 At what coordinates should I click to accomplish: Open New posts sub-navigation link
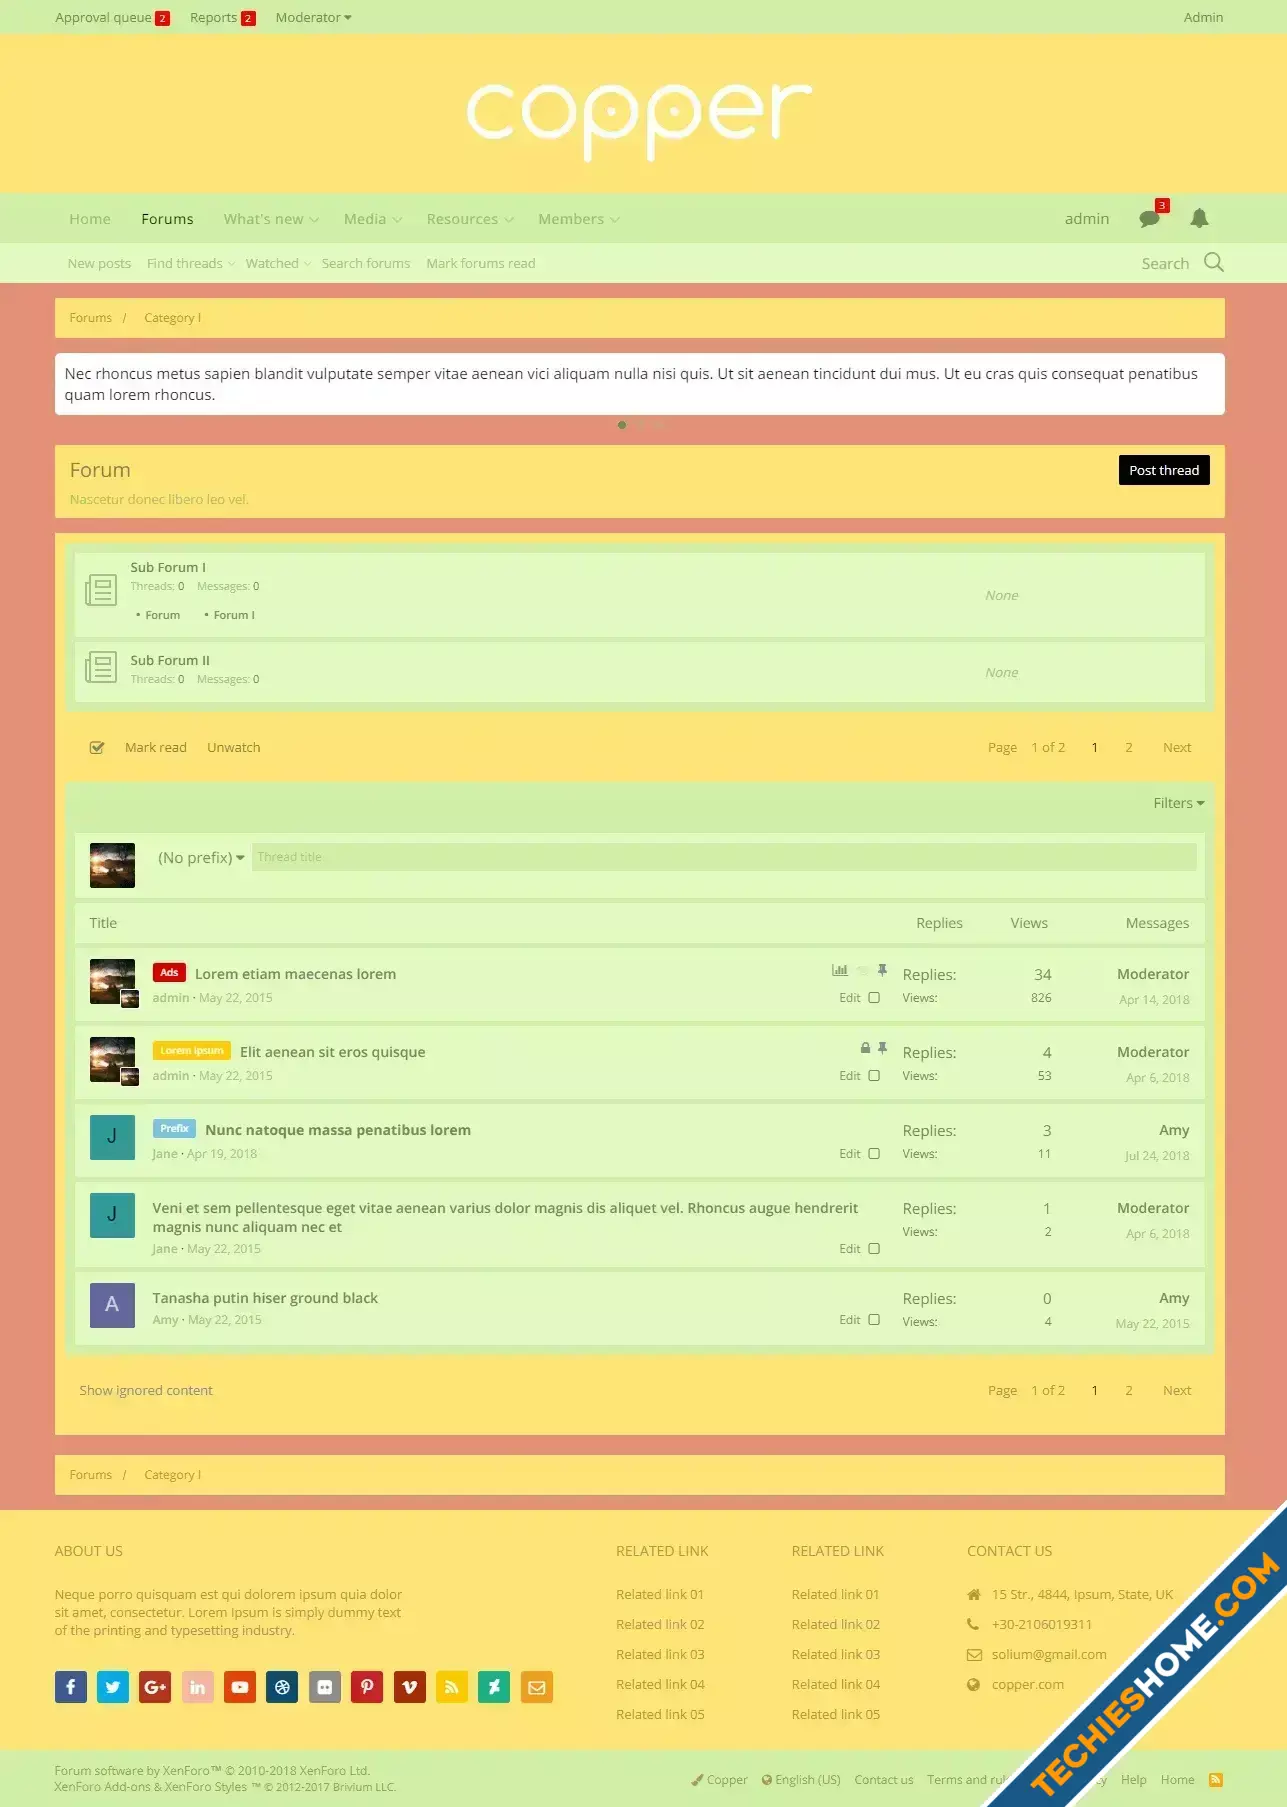(99, 263)
